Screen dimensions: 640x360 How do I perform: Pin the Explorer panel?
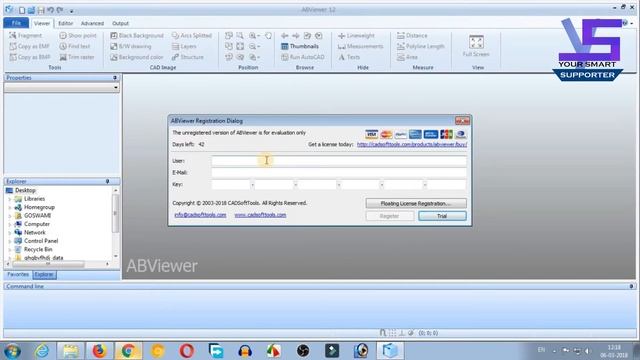107,181
